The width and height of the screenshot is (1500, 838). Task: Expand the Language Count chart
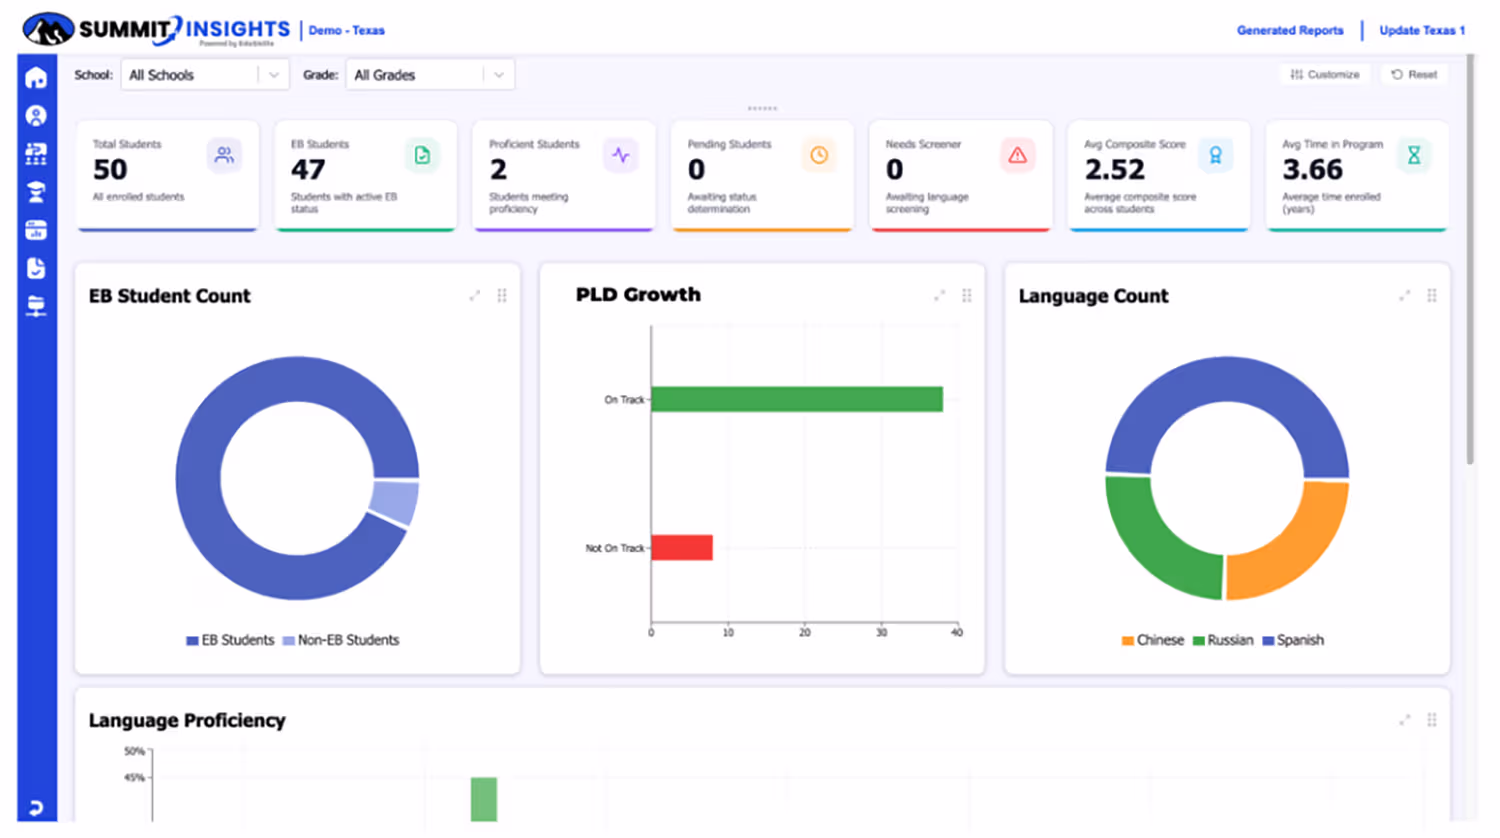coord(1405,295)
